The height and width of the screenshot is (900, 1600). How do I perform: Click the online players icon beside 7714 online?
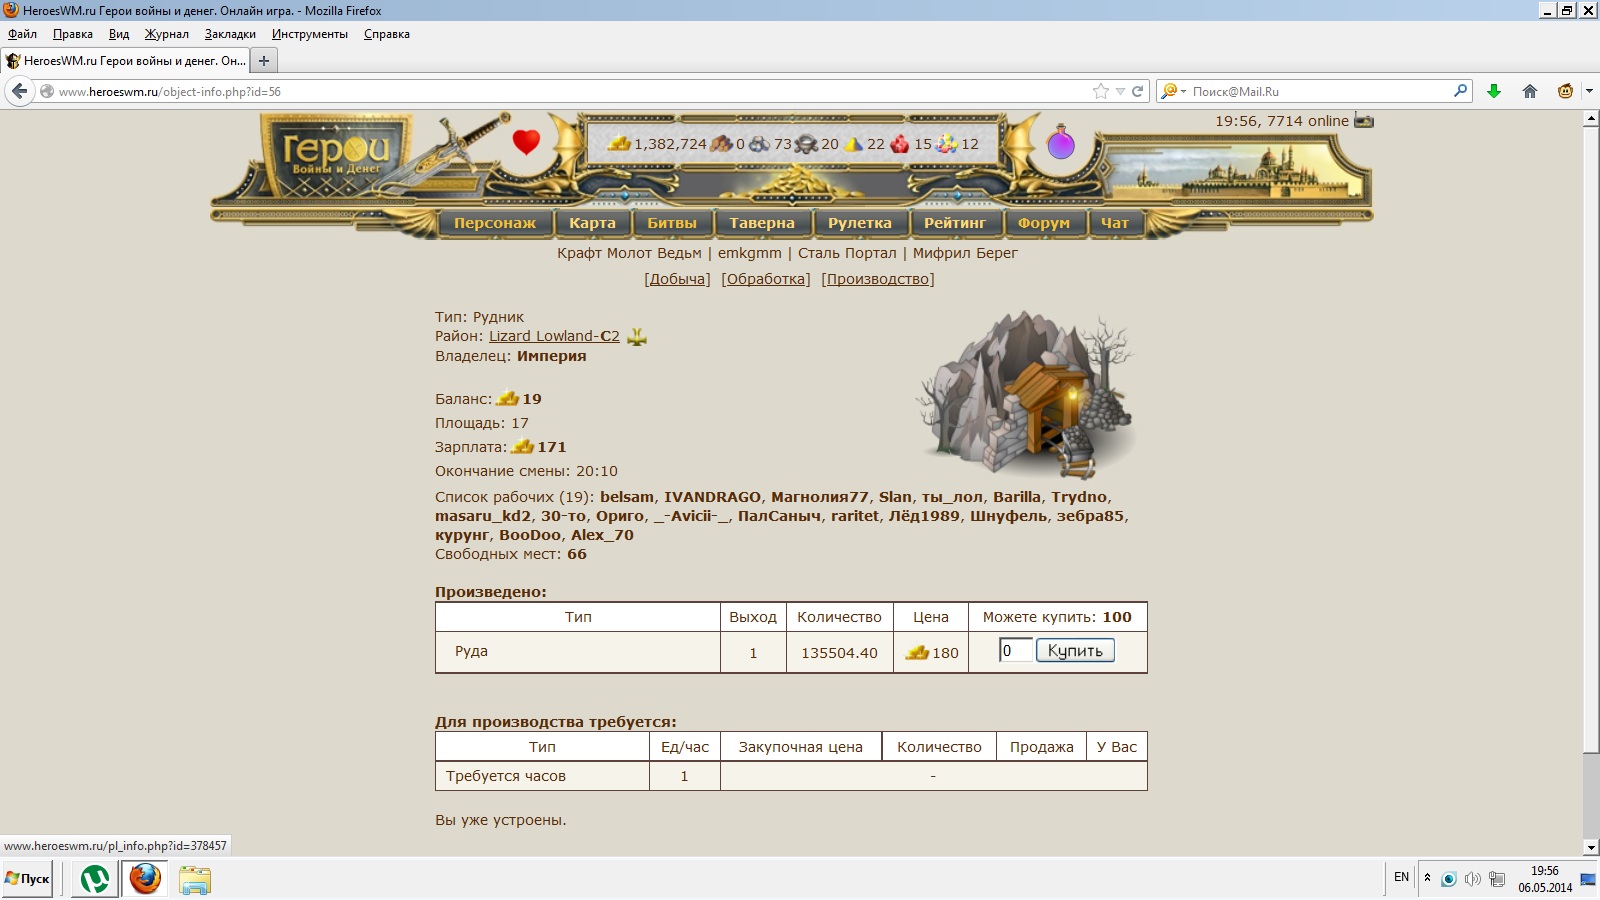coord(1364,121)
